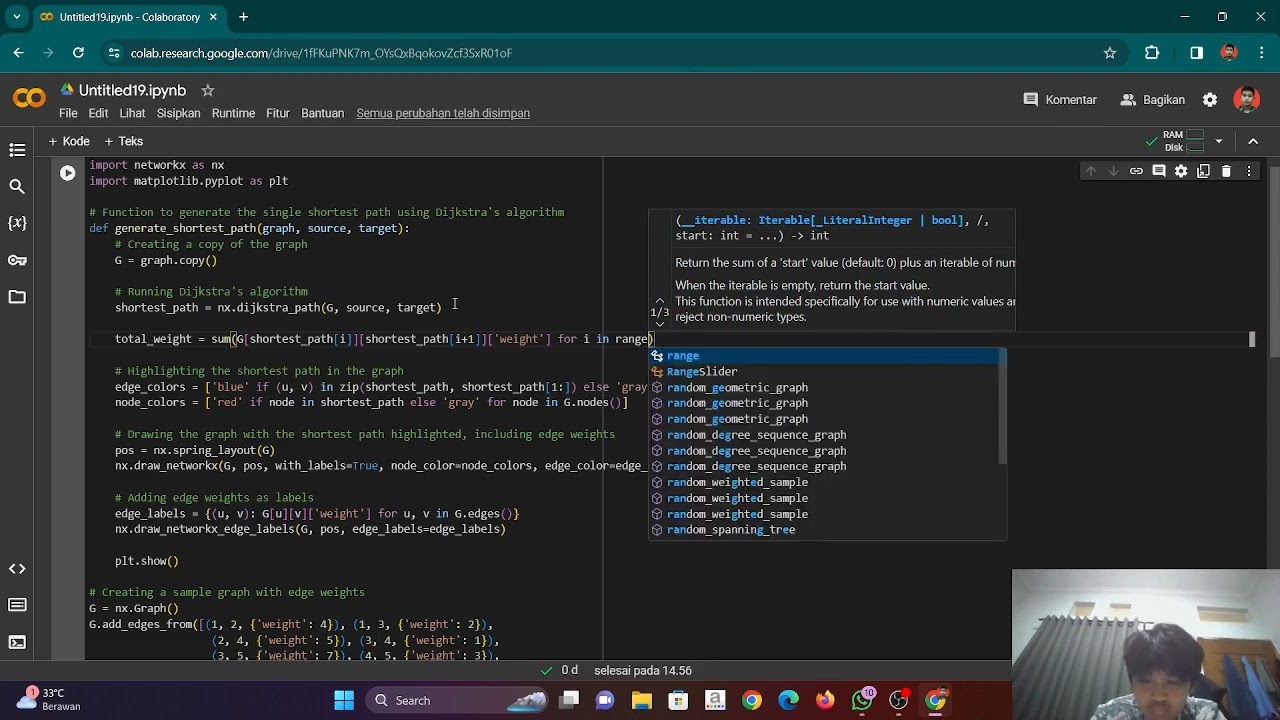This screenshot has height=720, width=1280.
Task: Open Firefox from the taskbar
Action: 825,700
